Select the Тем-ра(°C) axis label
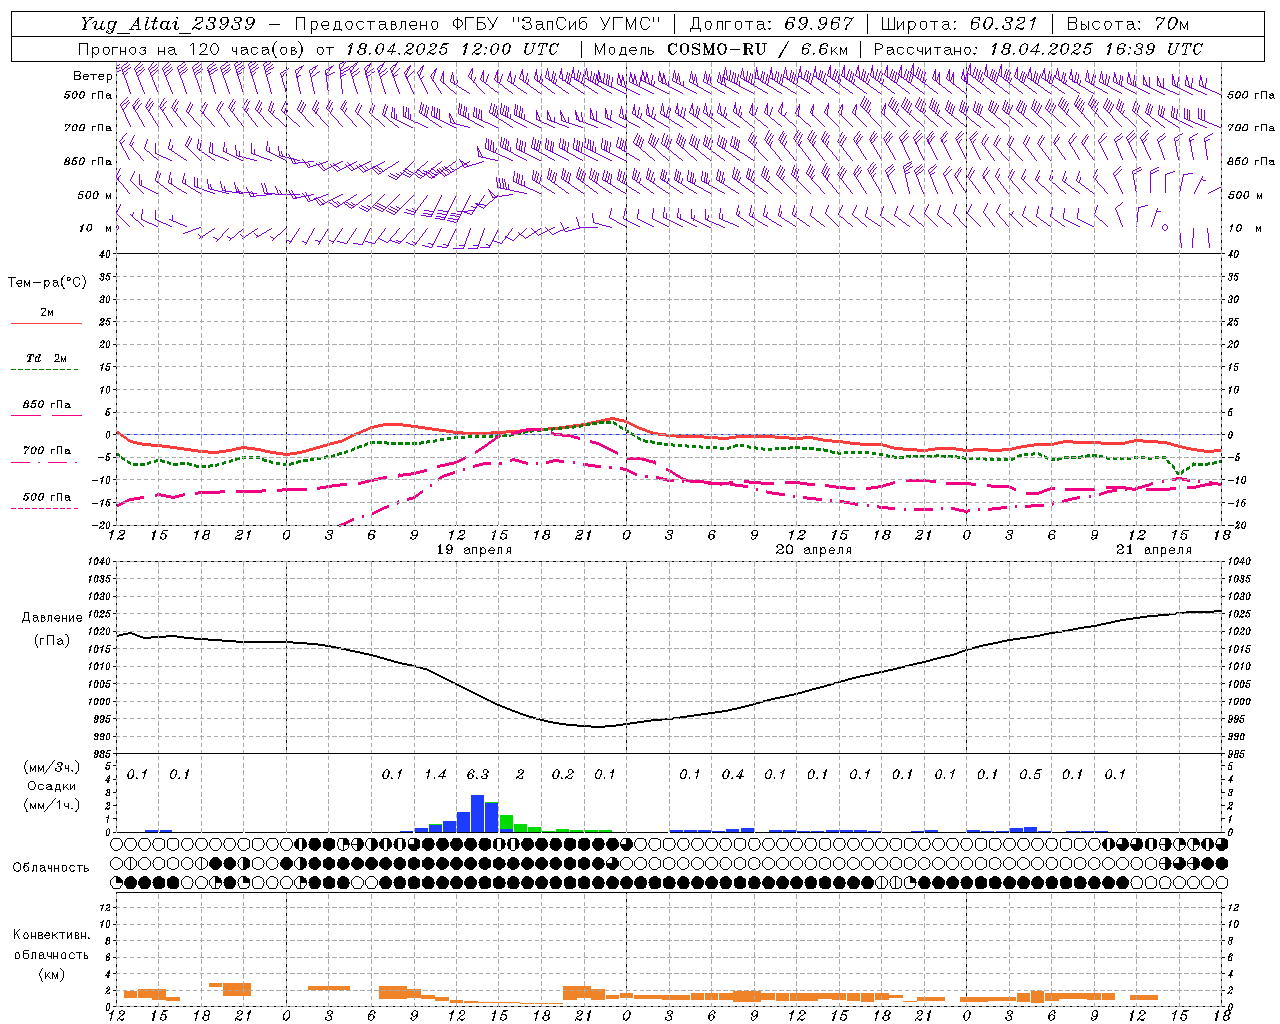The image size is (1280, 1024). pyautogui.click(x=47, y=283)
